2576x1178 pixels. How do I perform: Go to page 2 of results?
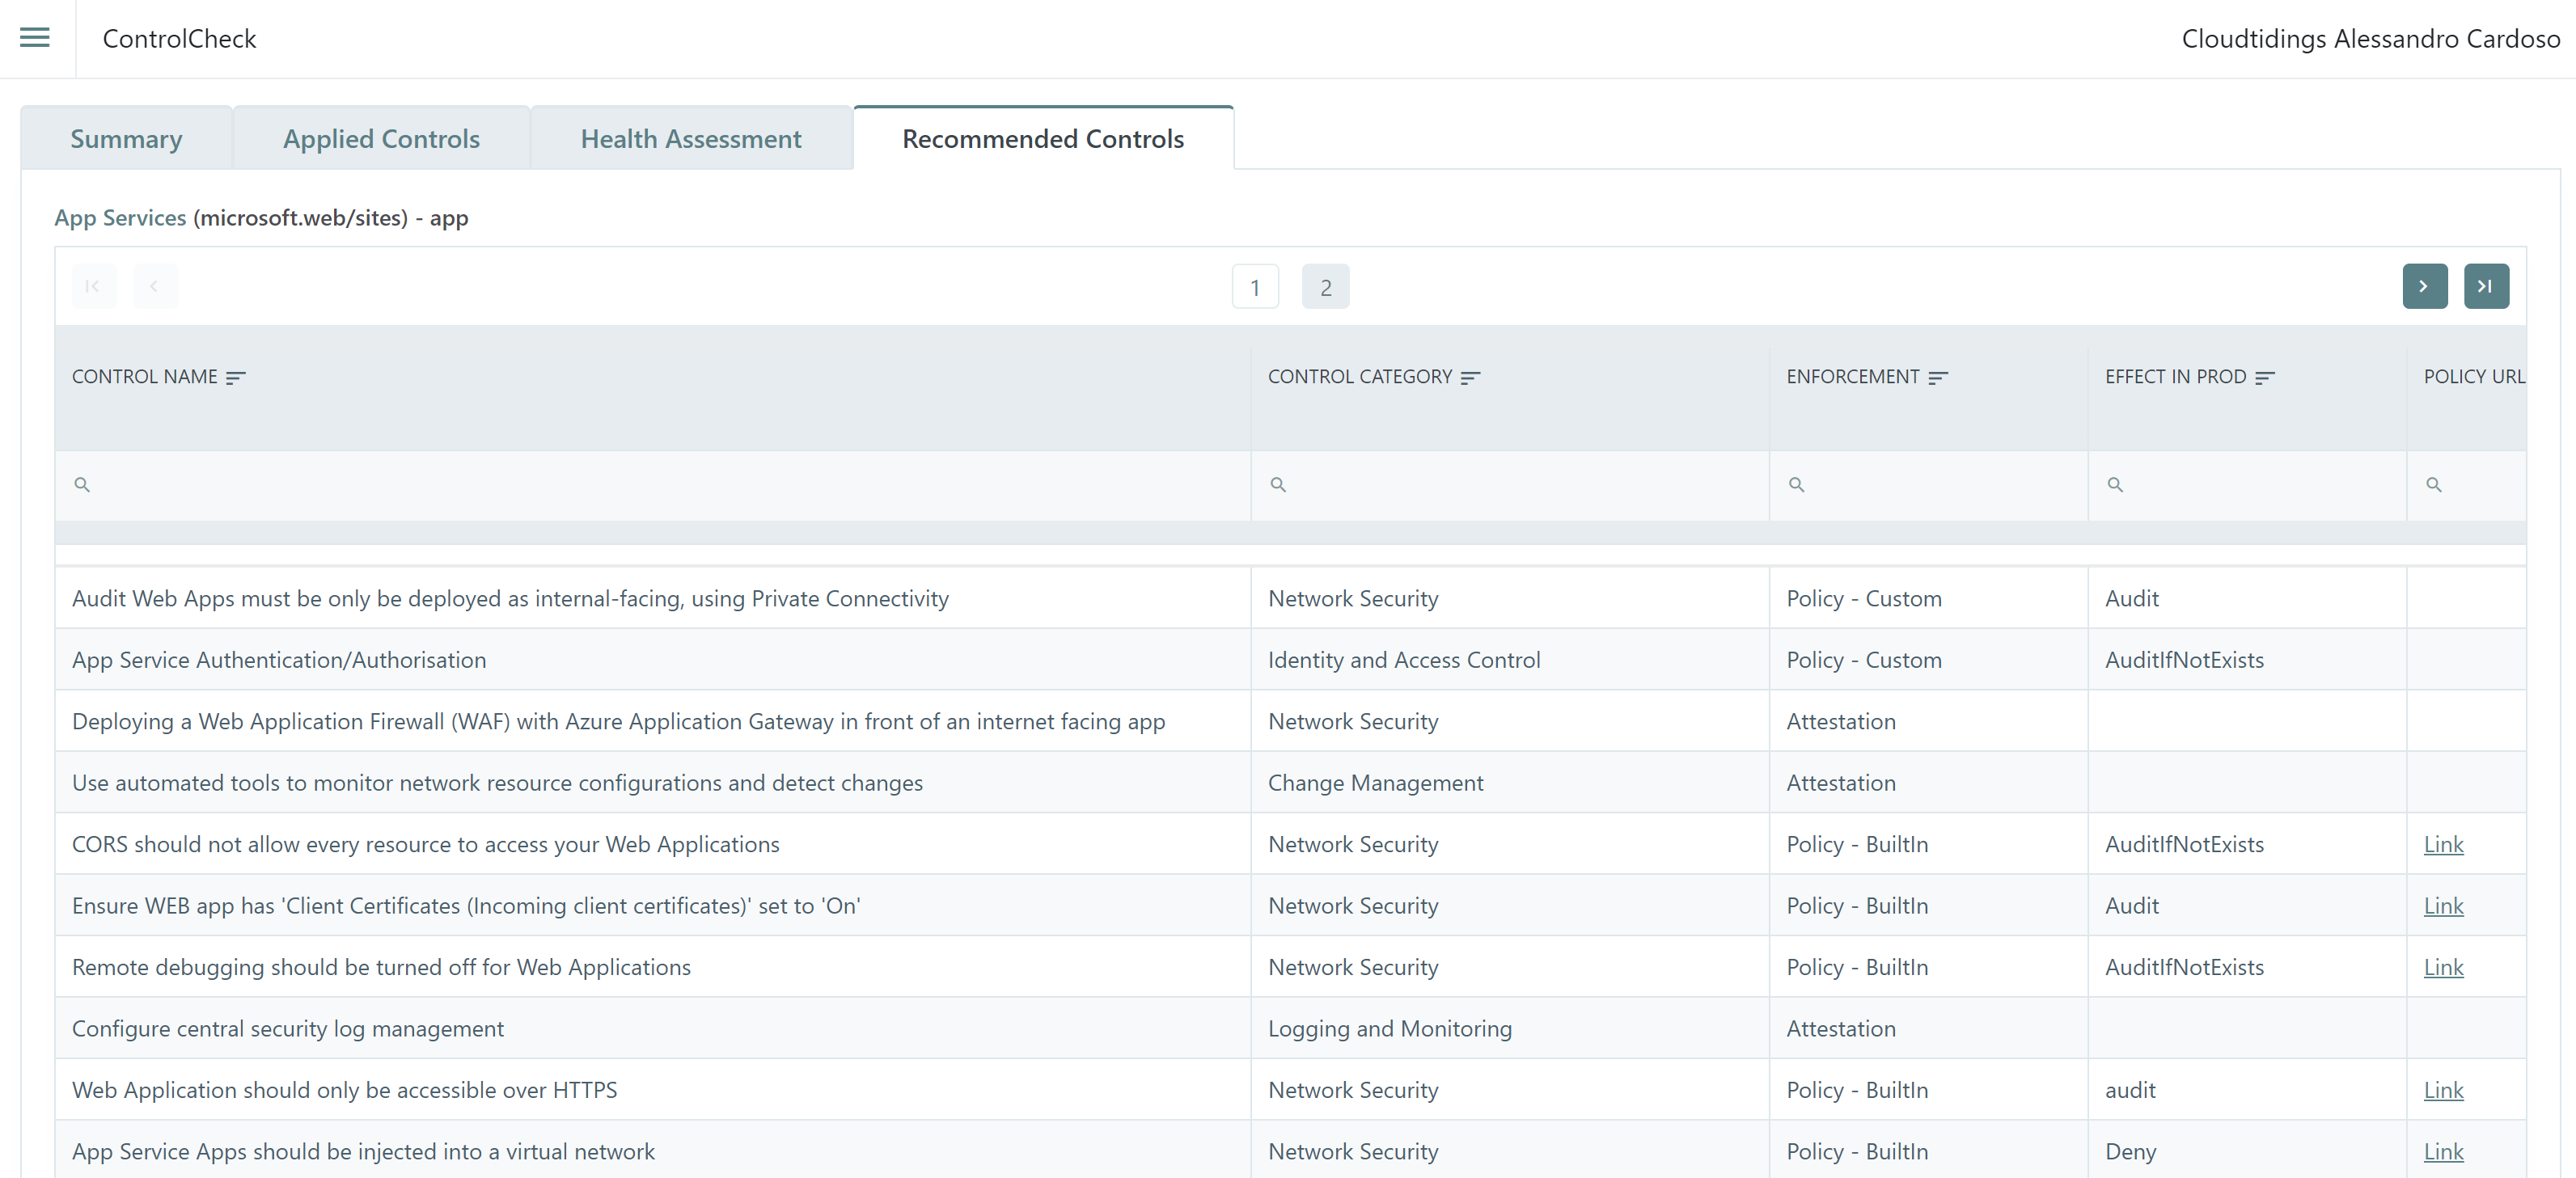tap(1325, 288)
